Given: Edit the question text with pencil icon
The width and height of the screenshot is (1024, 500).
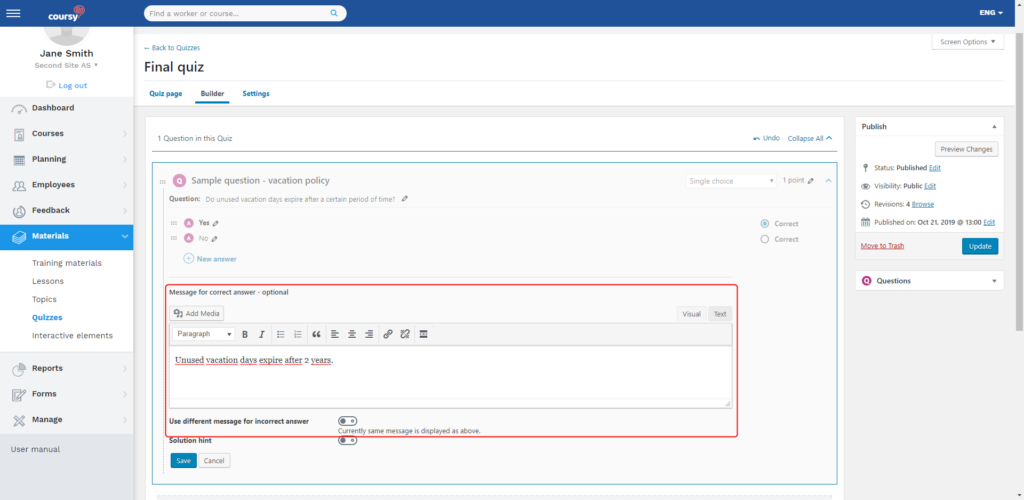Looking at the screenshot, I should [x=405, y=199].
